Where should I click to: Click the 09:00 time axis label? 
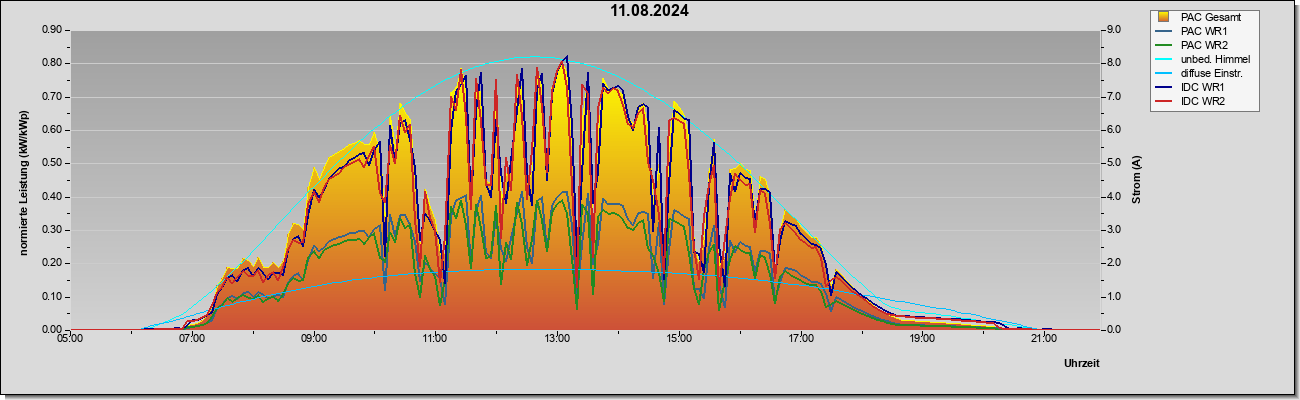[x=313, y=339]
